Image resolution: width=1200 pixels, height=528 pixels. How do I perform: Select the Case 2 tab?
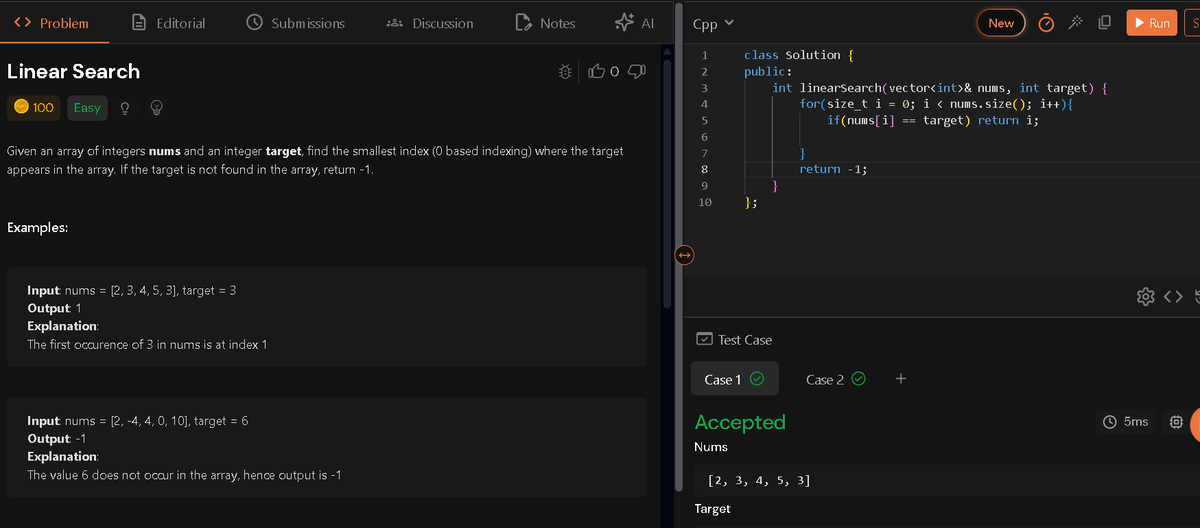(835, 379)
